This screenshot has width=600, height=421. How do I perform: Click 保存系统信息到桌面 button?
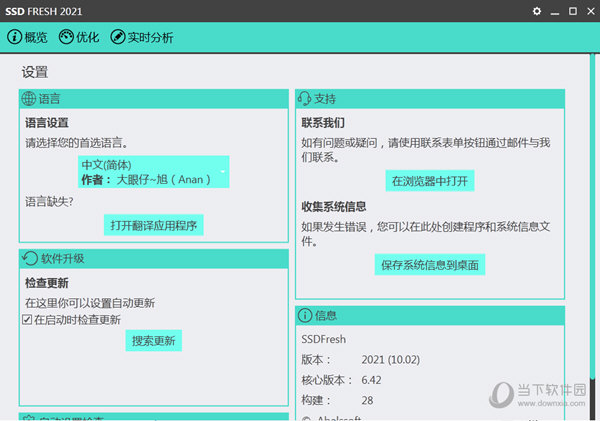[430, 264]
